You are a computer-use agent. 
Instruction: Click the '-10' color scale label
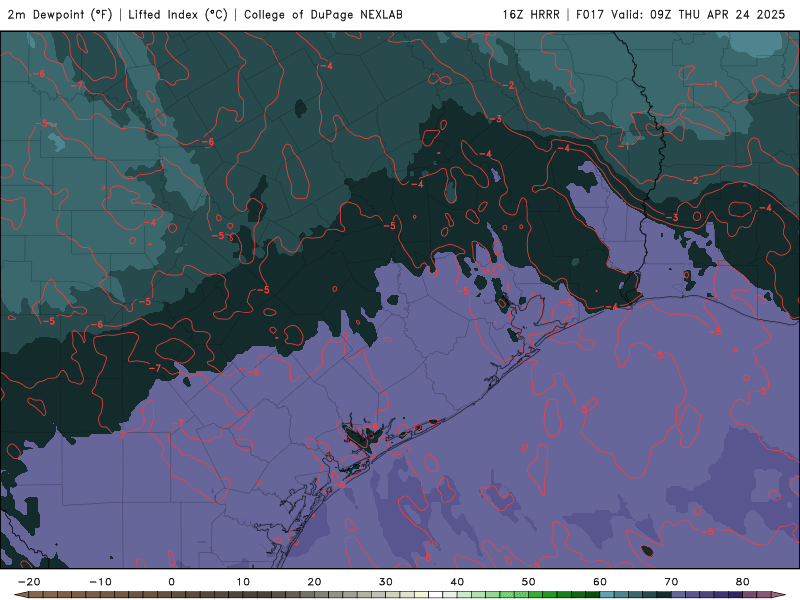pyautogui.click(x=100, y=582)
